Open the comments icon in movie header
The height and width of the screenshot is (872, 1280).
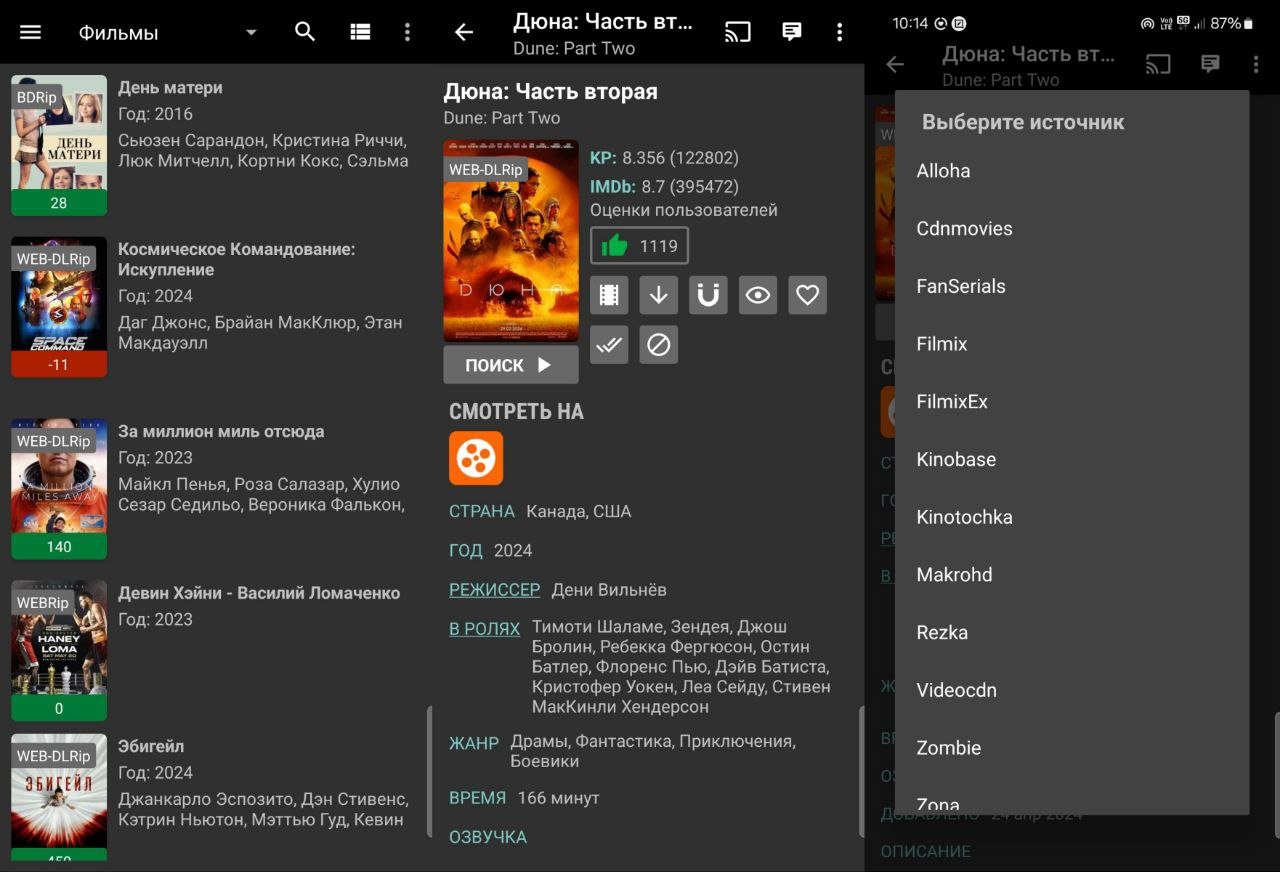[792, 32]
